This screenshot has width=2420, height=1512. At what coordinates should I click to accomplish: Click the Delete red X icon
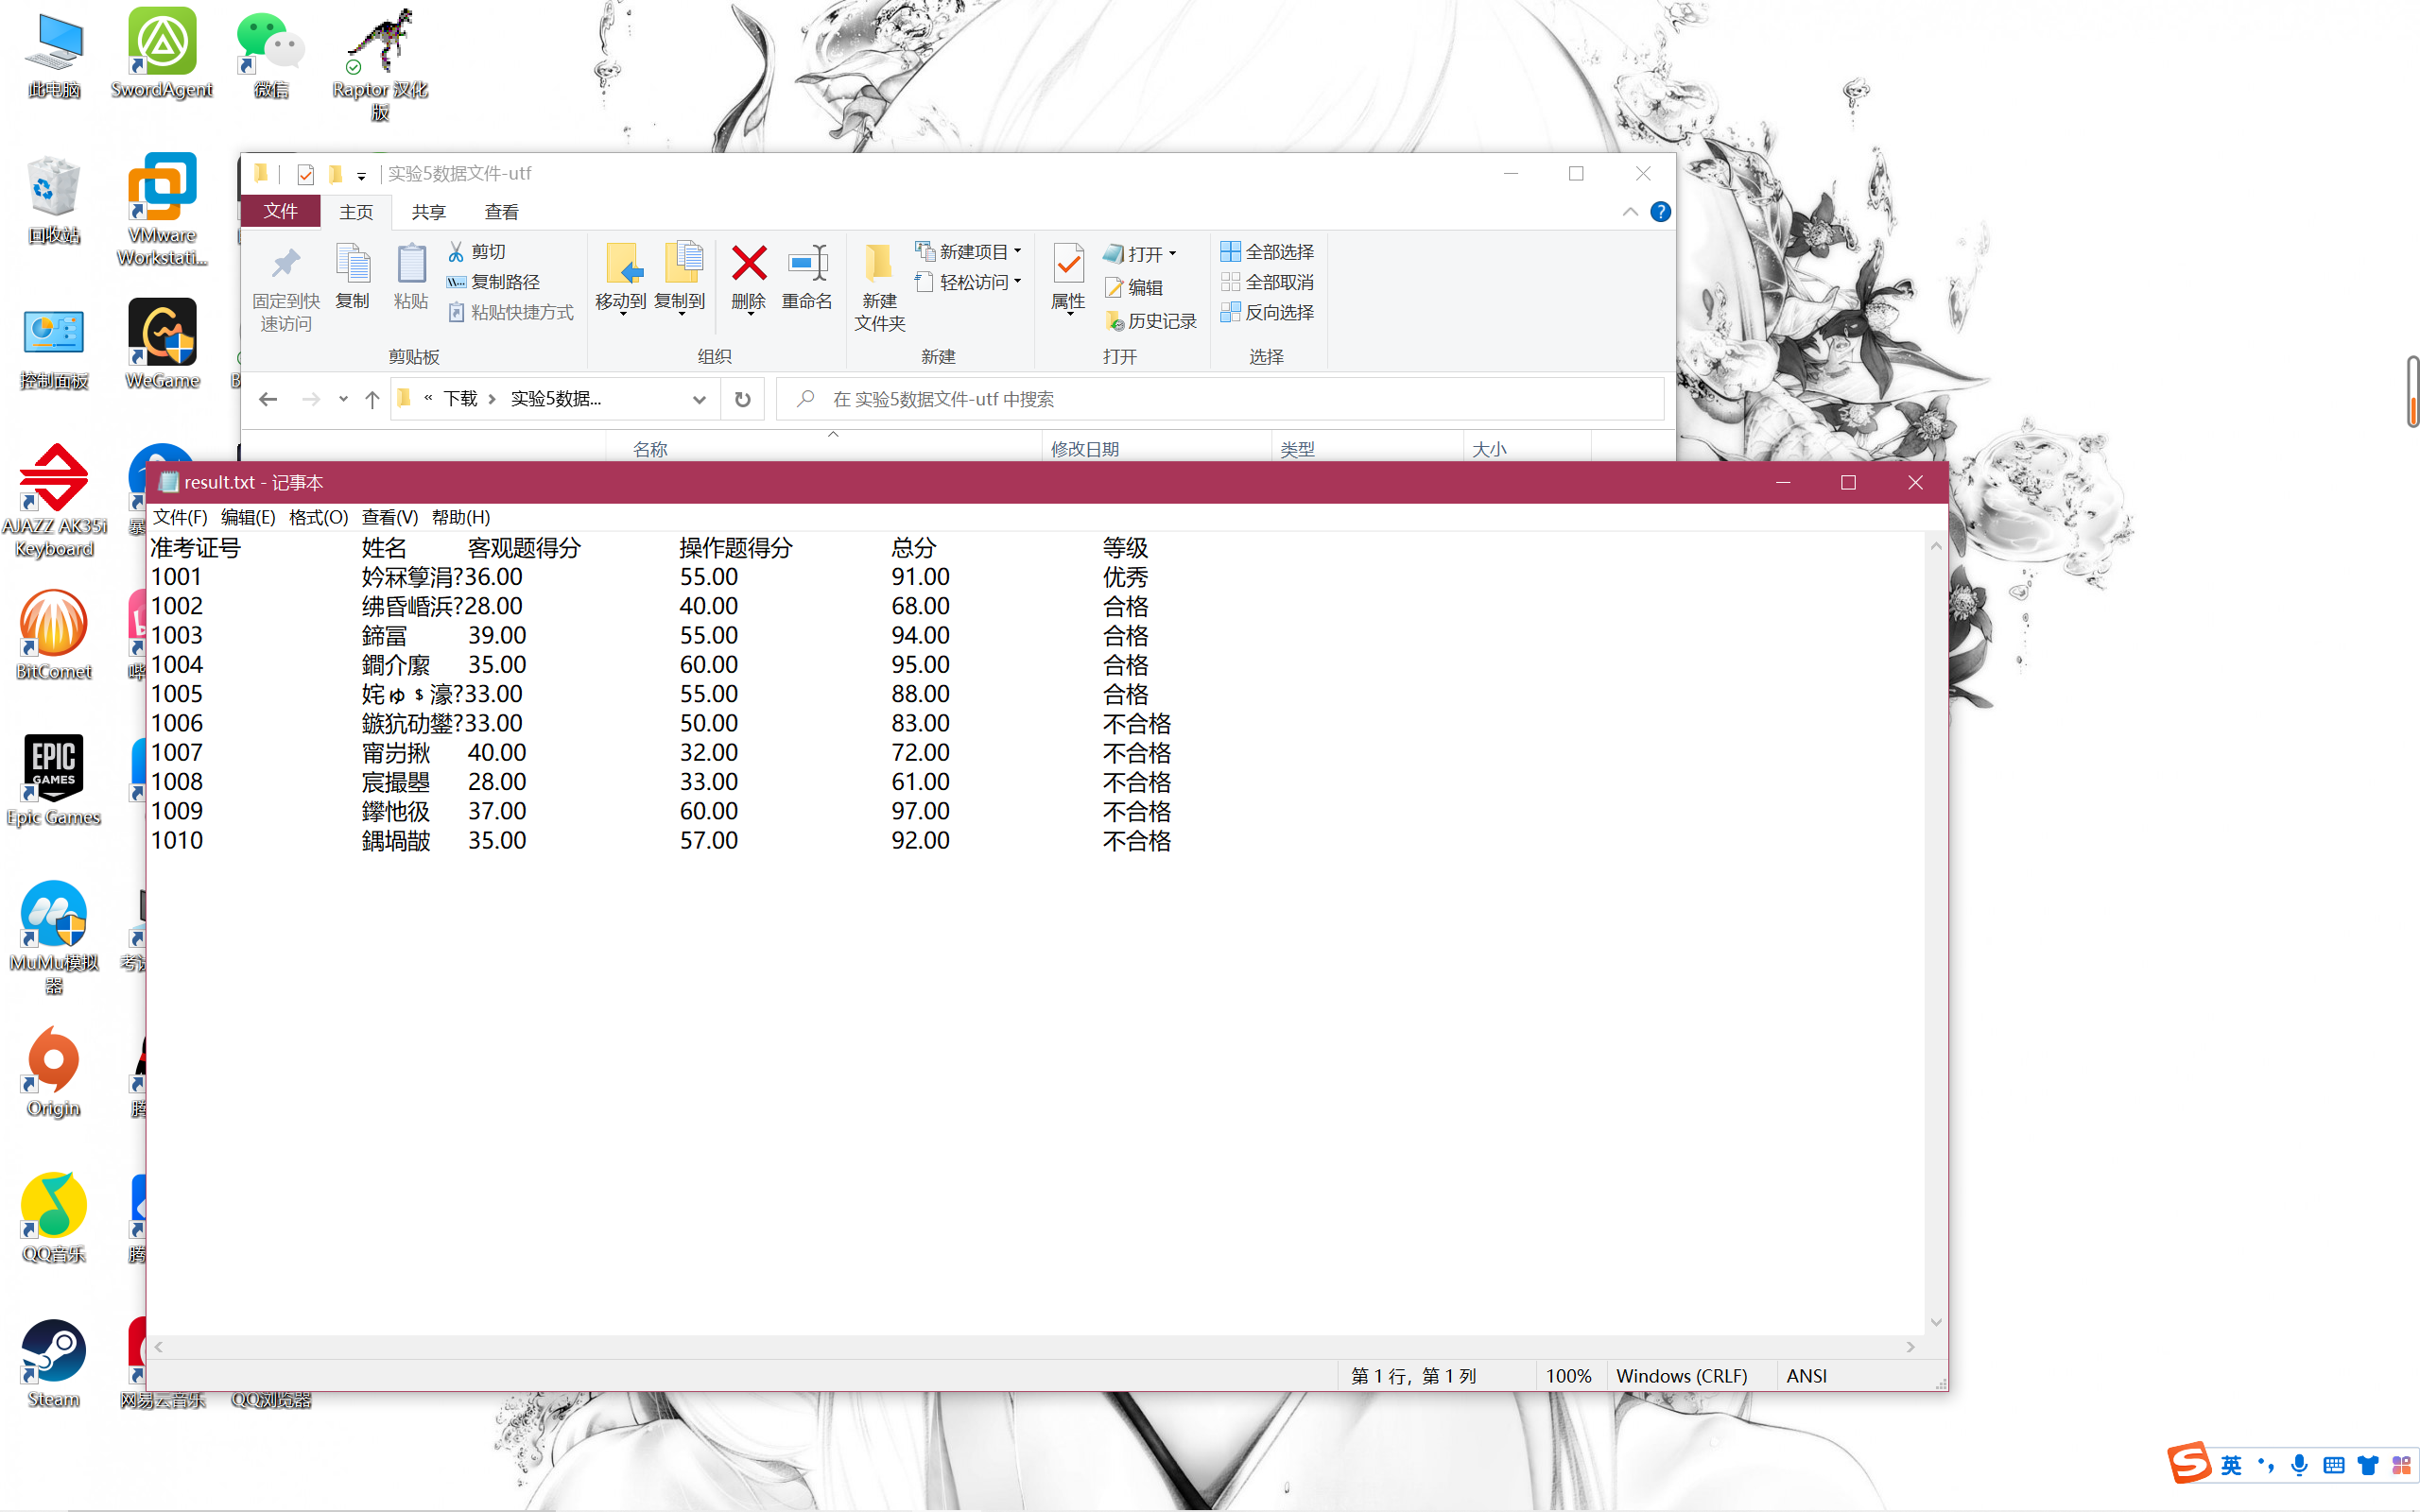pos(748,265)
